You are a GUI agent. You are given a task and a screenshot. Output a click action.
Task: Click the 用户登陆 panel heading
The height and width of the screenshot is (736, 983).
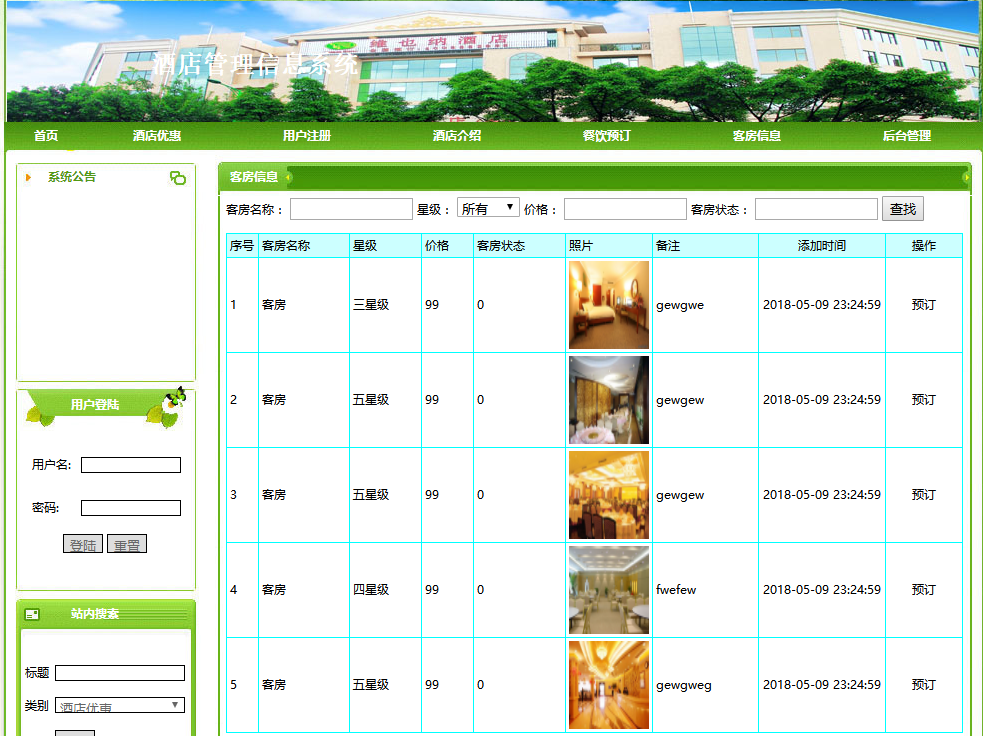point(95,404)
